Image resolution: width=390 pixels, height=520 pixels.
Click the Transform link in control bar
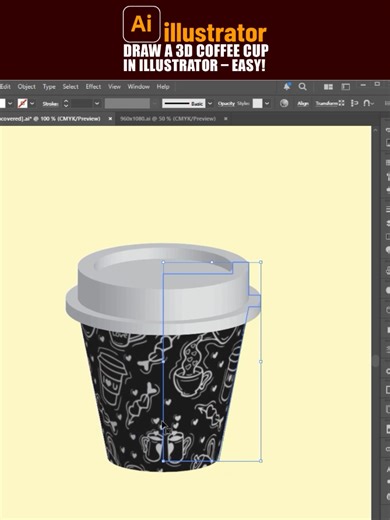click(327, 104)
